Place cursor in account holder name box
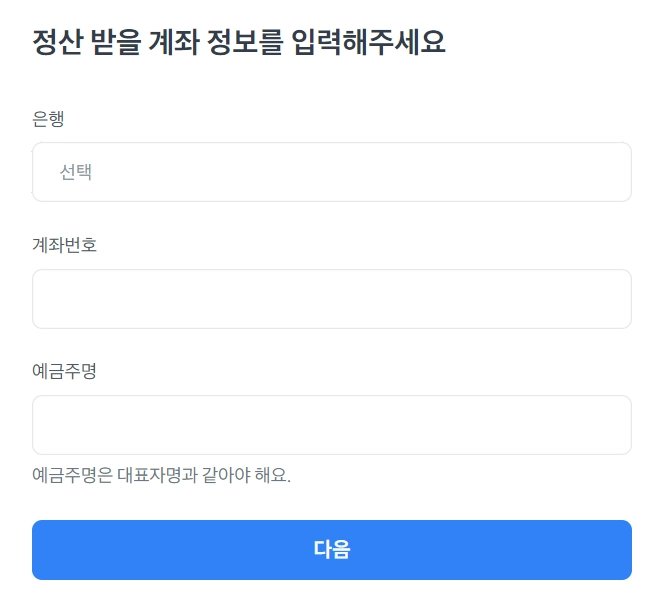Image resolution: width=668 pixels, height=604 pixels. click(x=331, y=425)
